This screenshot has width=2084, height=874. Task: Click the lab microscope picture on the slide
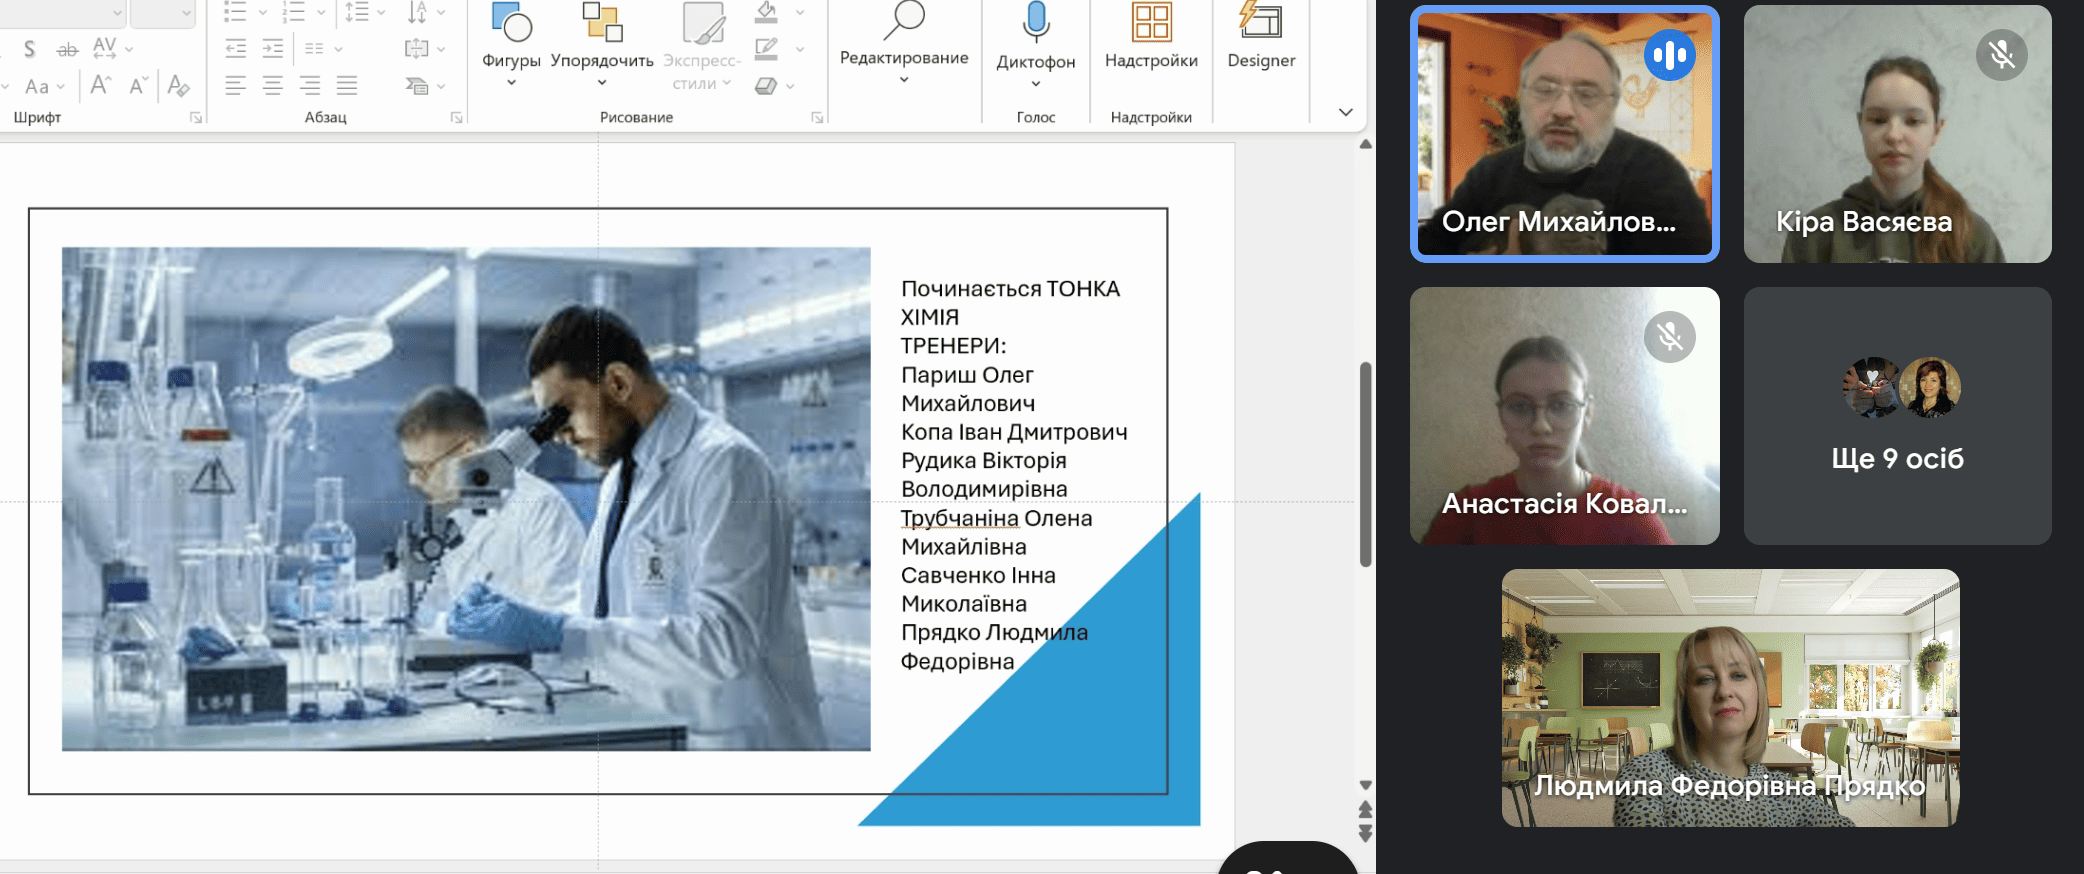click(466, 499)
